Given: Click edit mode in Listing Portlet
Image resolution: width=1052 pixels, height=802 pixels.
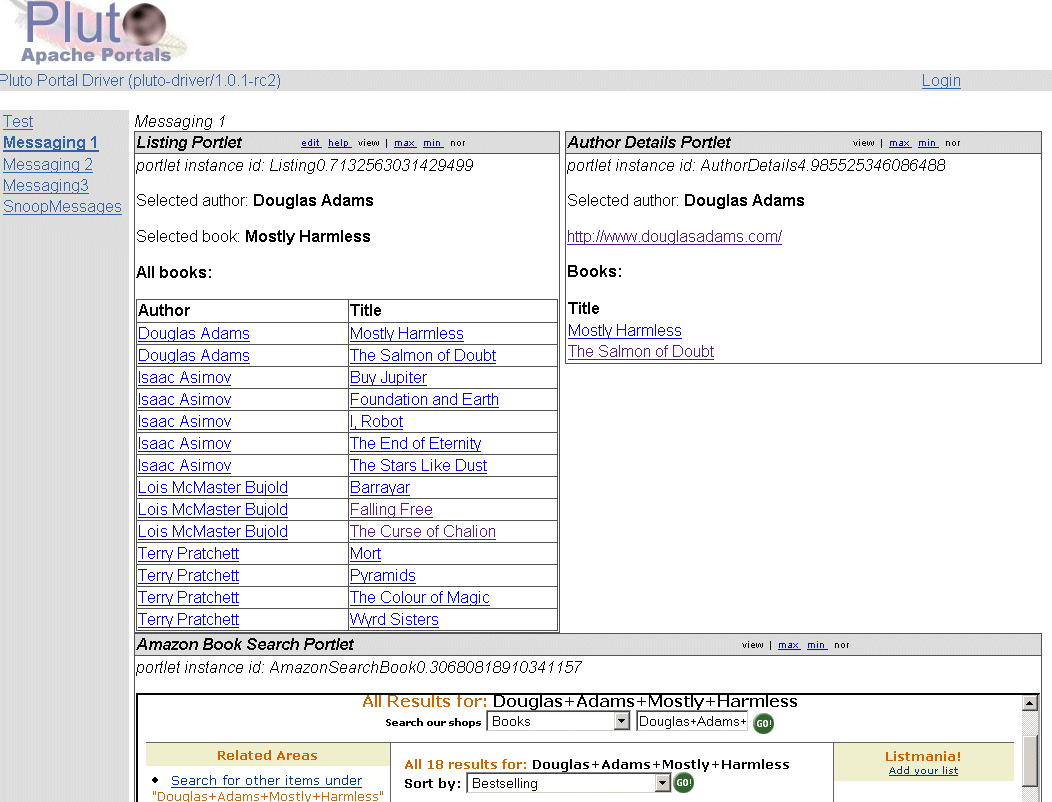Looking at the screenshot, I should [310, 143].
